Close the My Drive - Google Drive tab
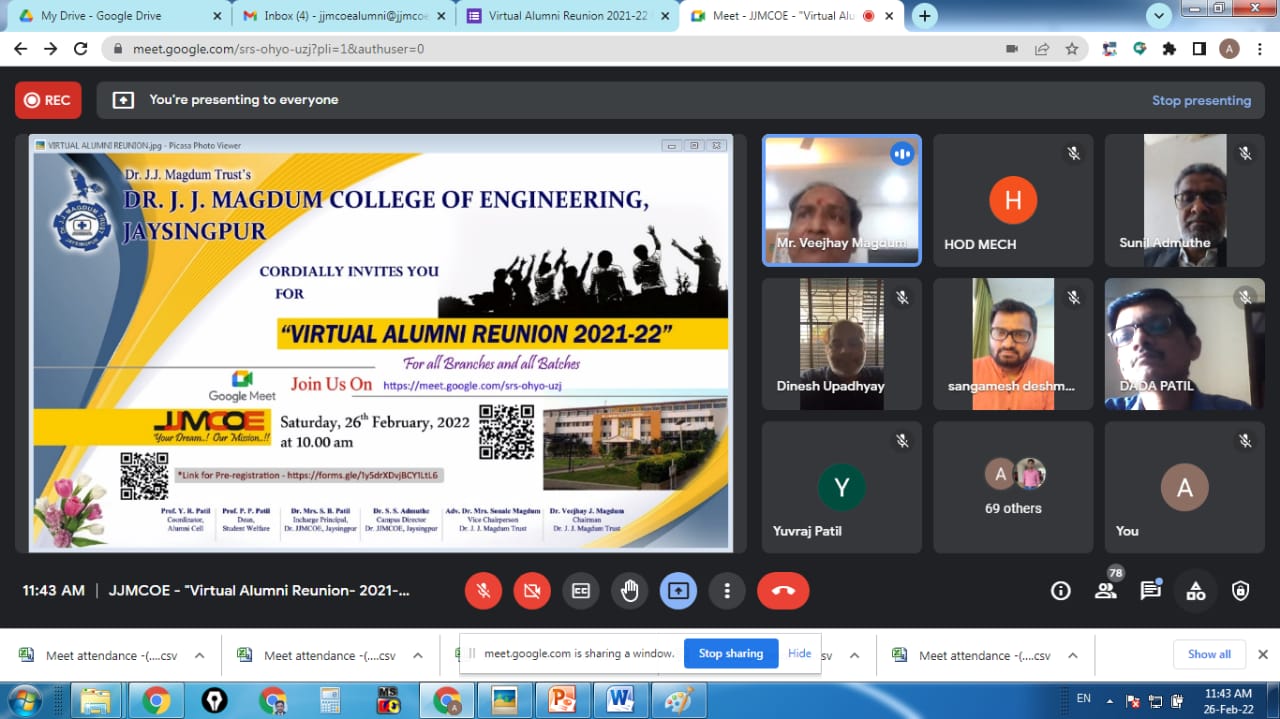Viewport: 1280px width, 719px height. 217,16
